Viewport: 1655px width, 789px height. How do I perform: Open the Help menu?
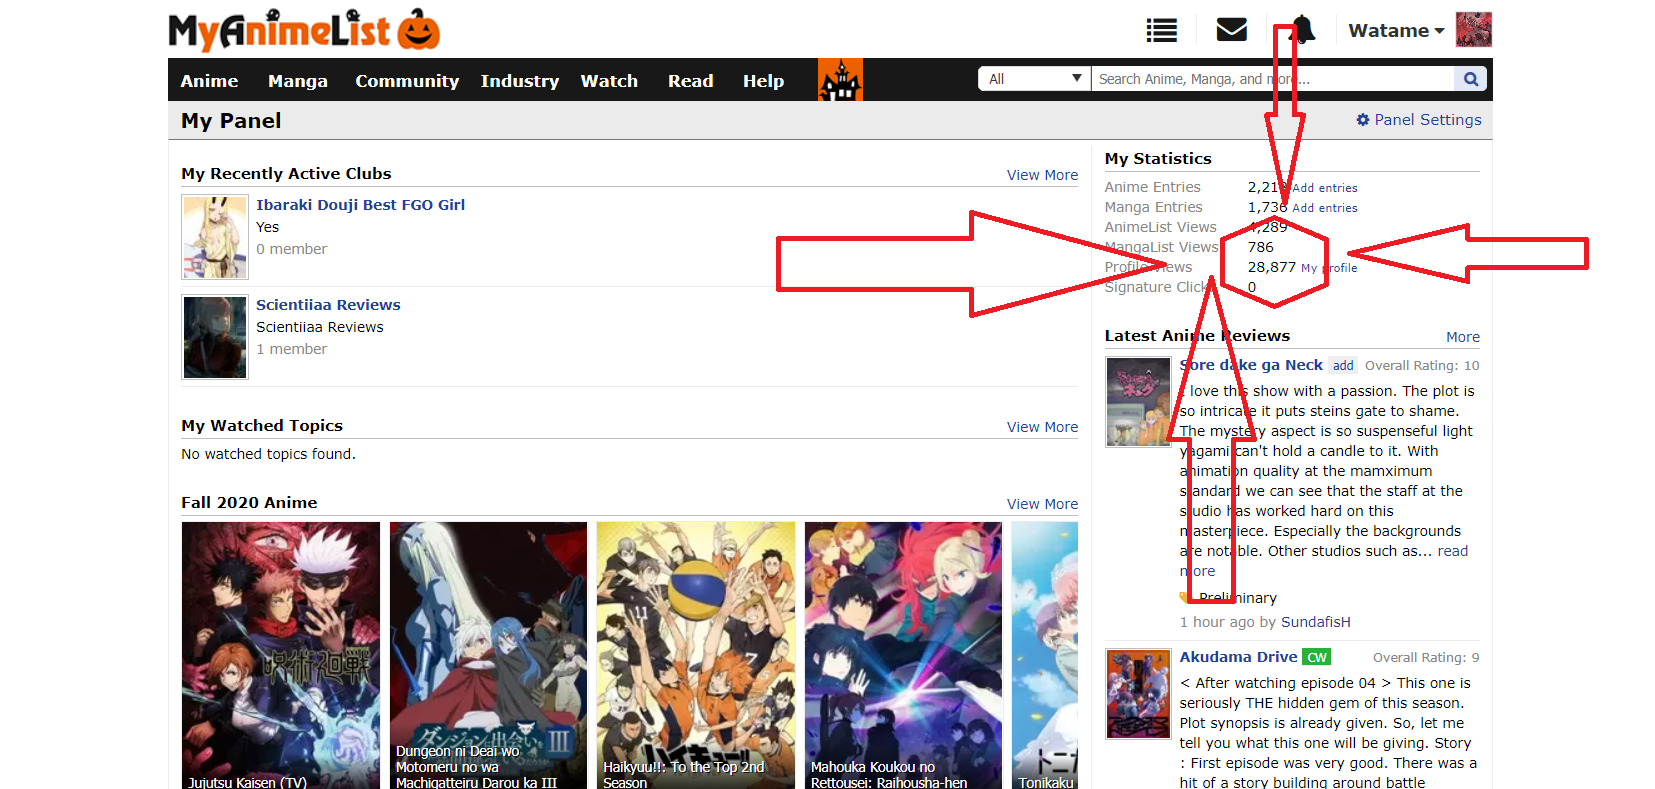click(763, 81)
